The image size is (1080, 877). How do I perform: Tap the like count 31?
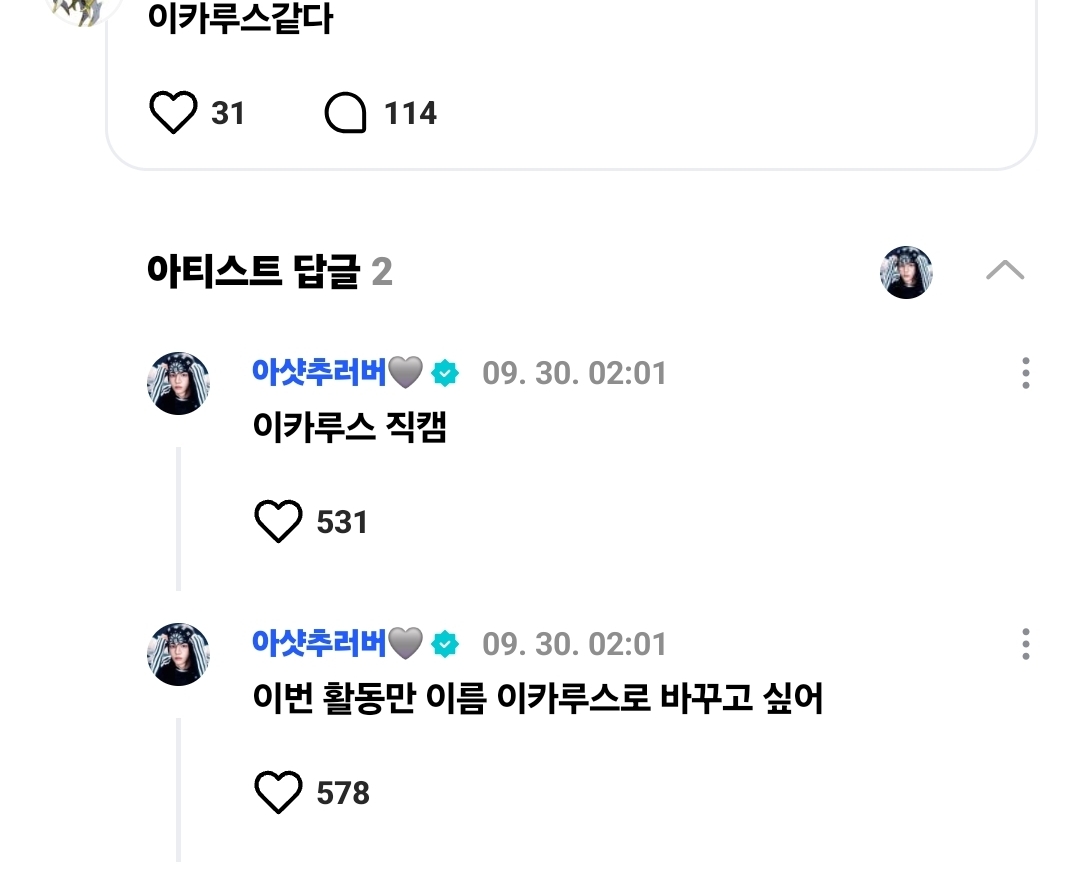click(x=228, y=113)
